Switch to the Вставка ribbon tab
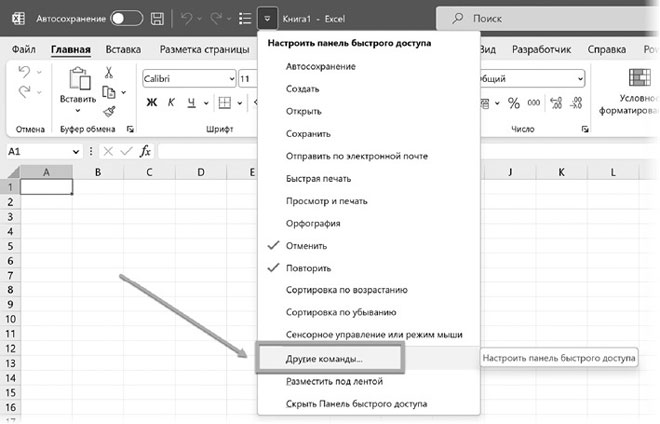The image size is (660, 424). point(122,49)
